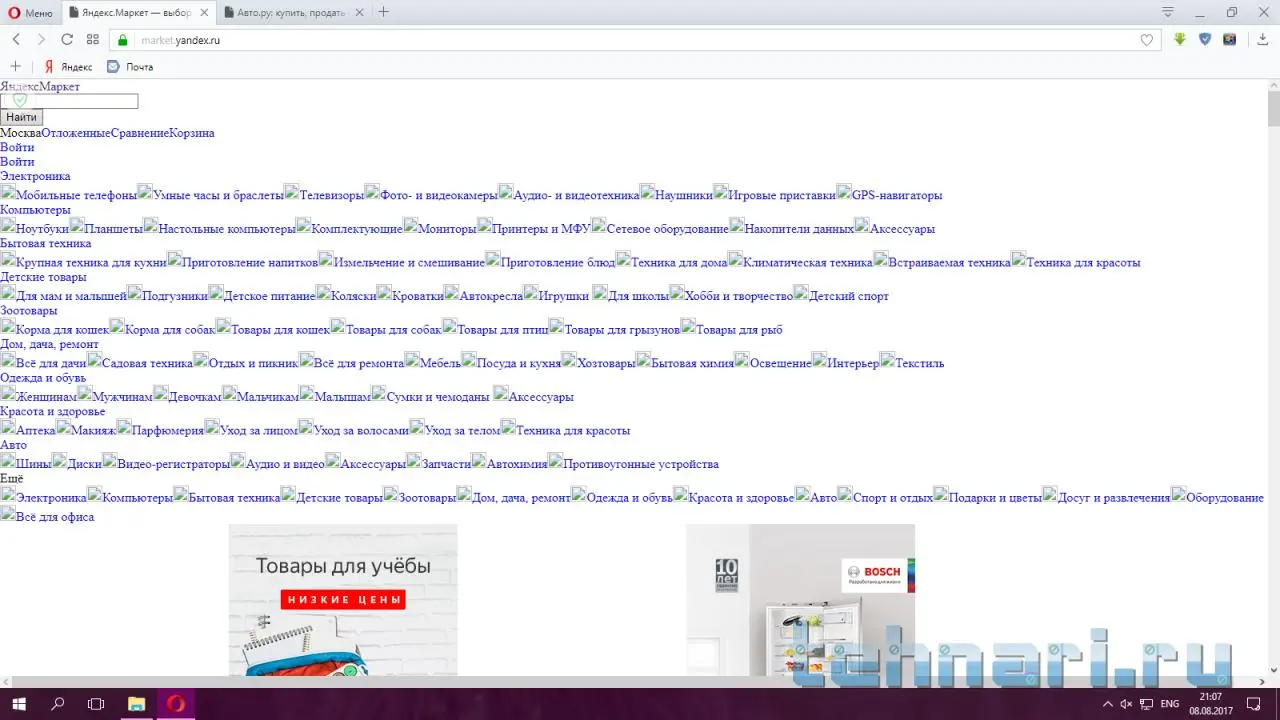This screenshot has height=720, width=1280.
Task: Open the Ноутбуки category
Action: click(42, 229)
